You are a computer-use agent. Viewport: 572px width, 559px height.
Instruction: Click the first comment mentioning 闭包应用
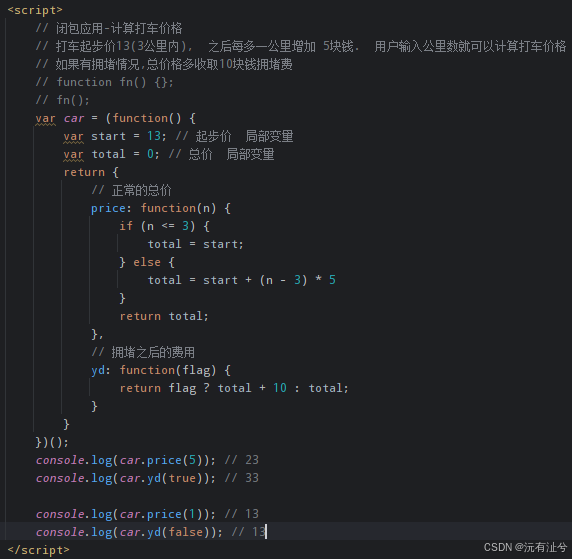(x=109, y=28)
